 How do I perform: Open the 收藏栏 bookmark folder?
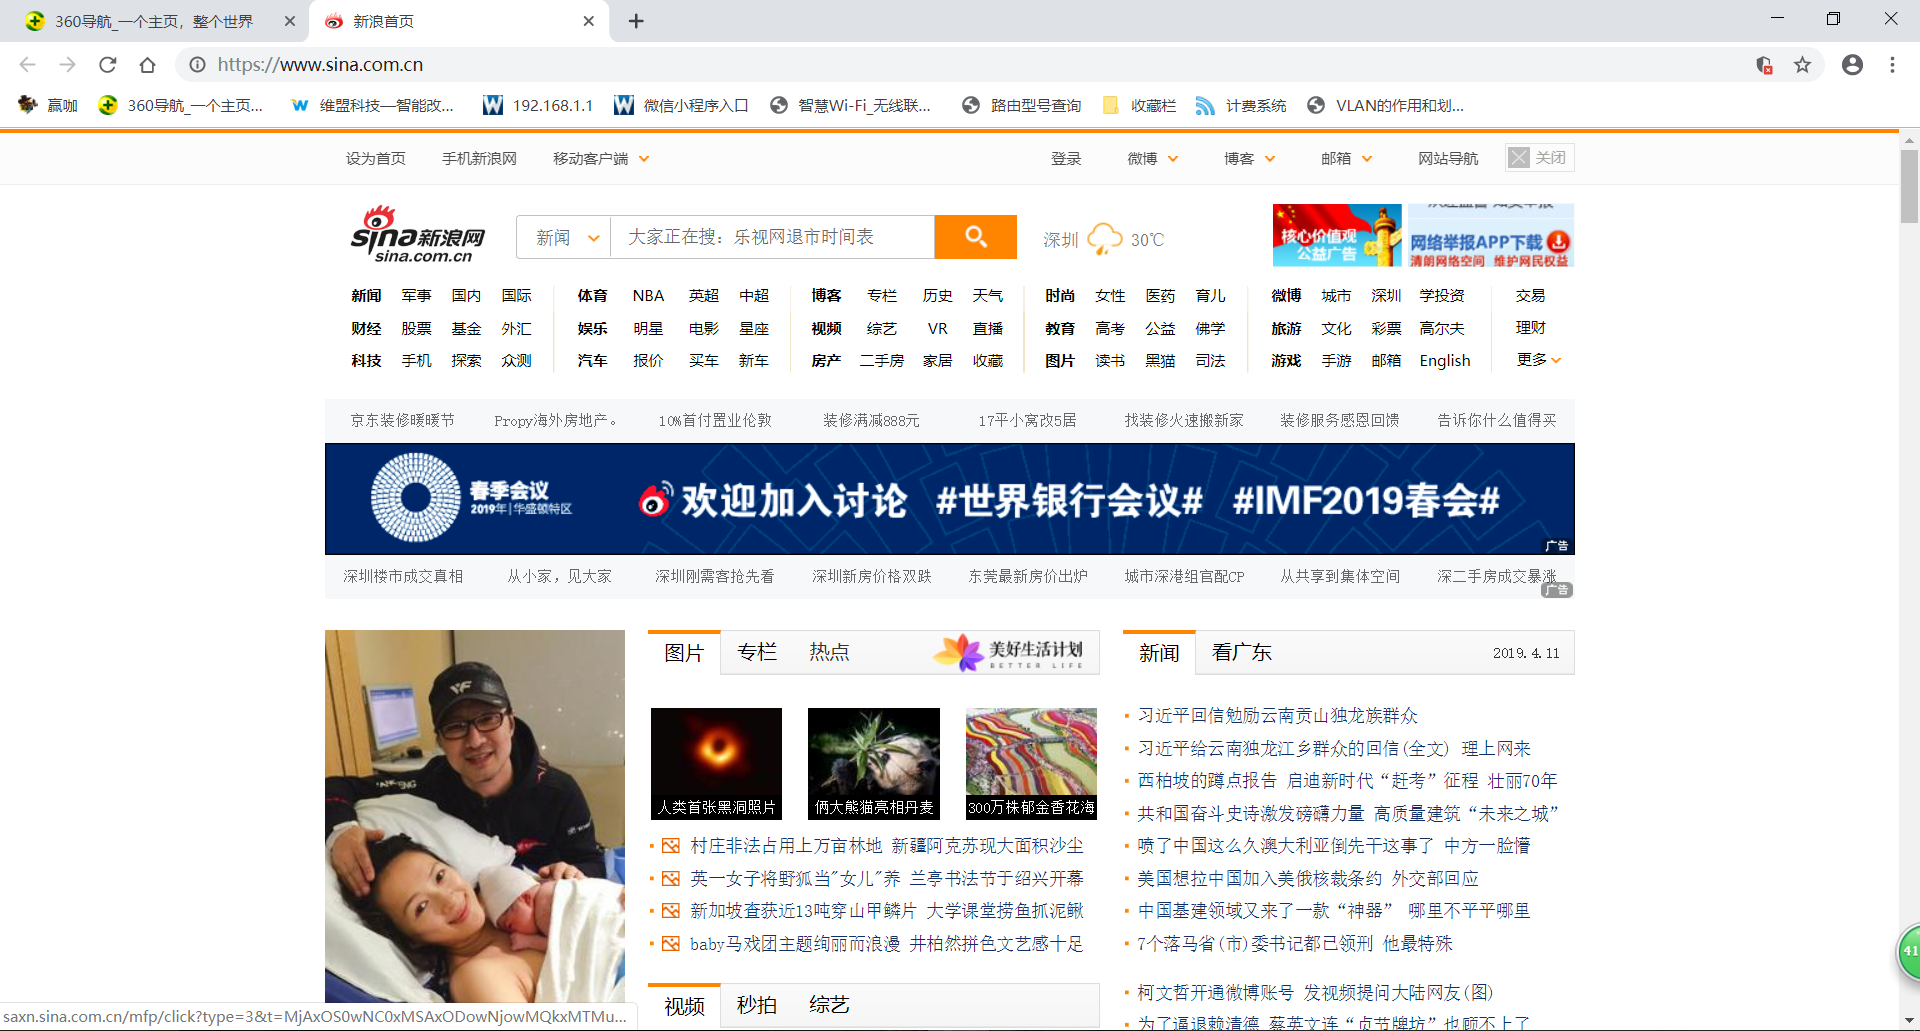[1139, 105]
